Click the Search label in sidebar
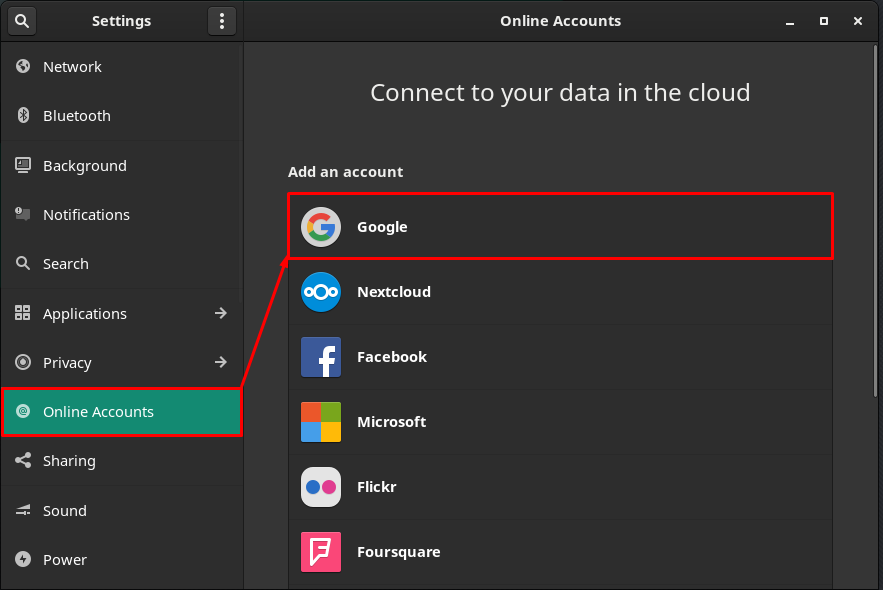Image resolution: width=883 pixels, height=590 pixels. point(66,263)
